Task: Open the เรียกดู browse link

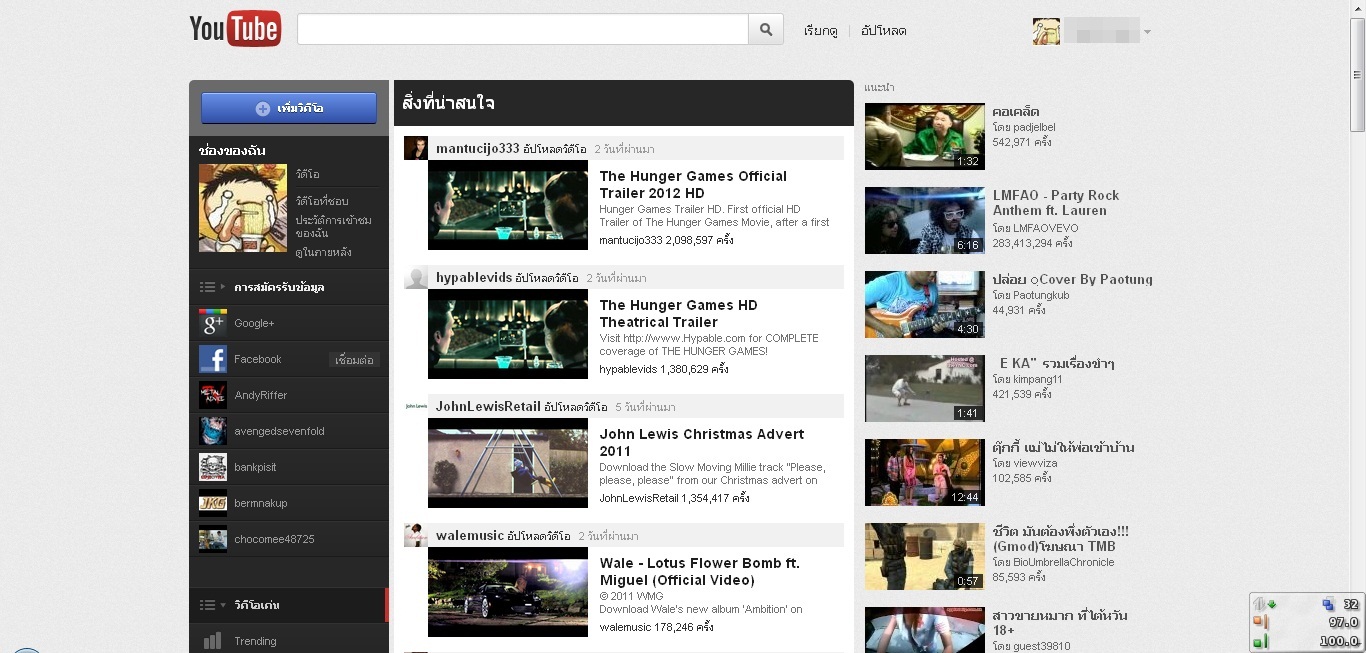Action: [x=820, y=31]
